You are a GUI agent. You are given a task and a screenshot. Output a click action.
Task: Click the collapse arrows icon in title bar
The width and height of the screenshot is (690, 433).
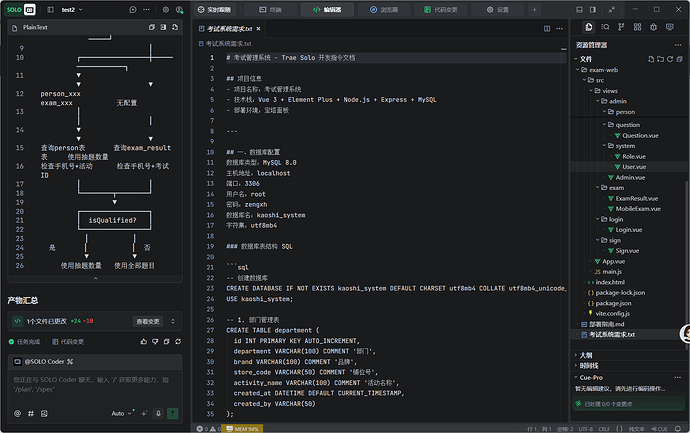click(612, 10)
